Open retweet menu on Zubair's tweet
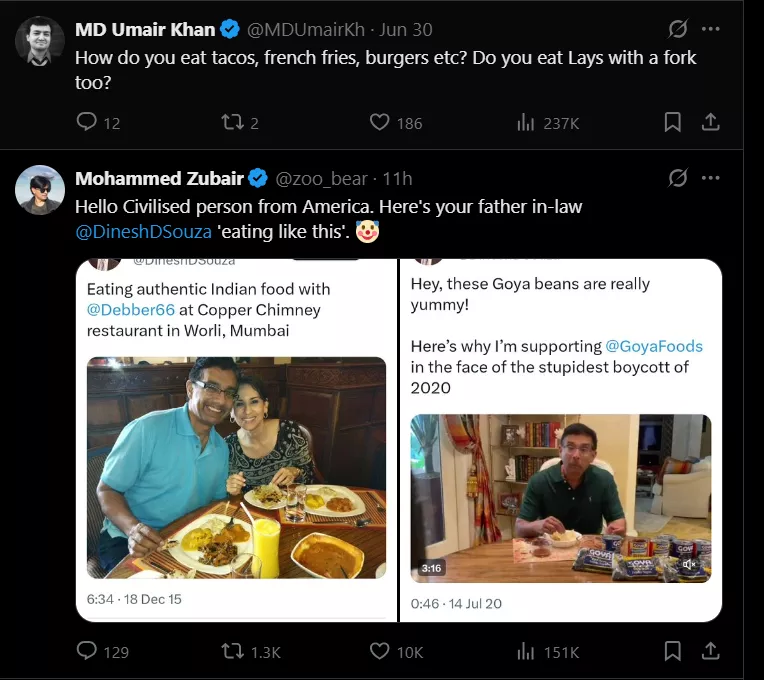 tap(231, 651)
